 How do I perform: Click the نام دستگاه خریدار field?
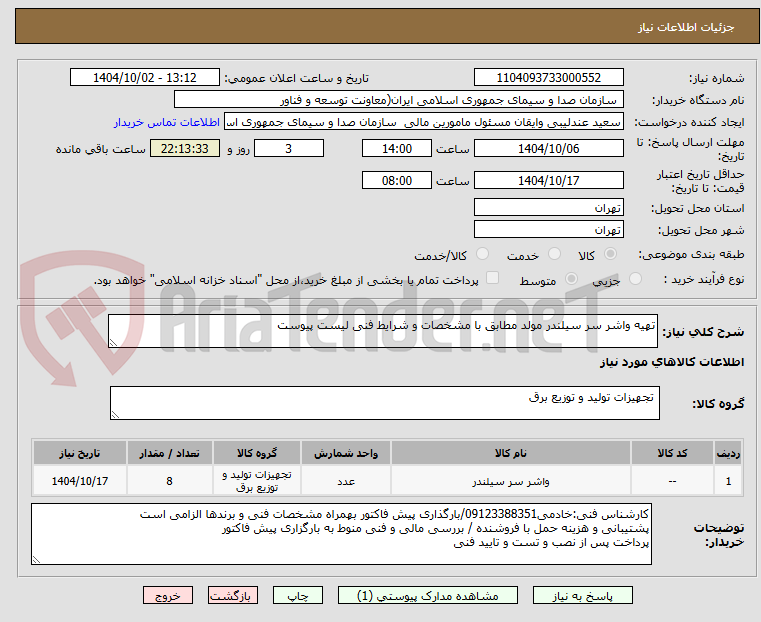pyautogui.click(x=398, y=100)
